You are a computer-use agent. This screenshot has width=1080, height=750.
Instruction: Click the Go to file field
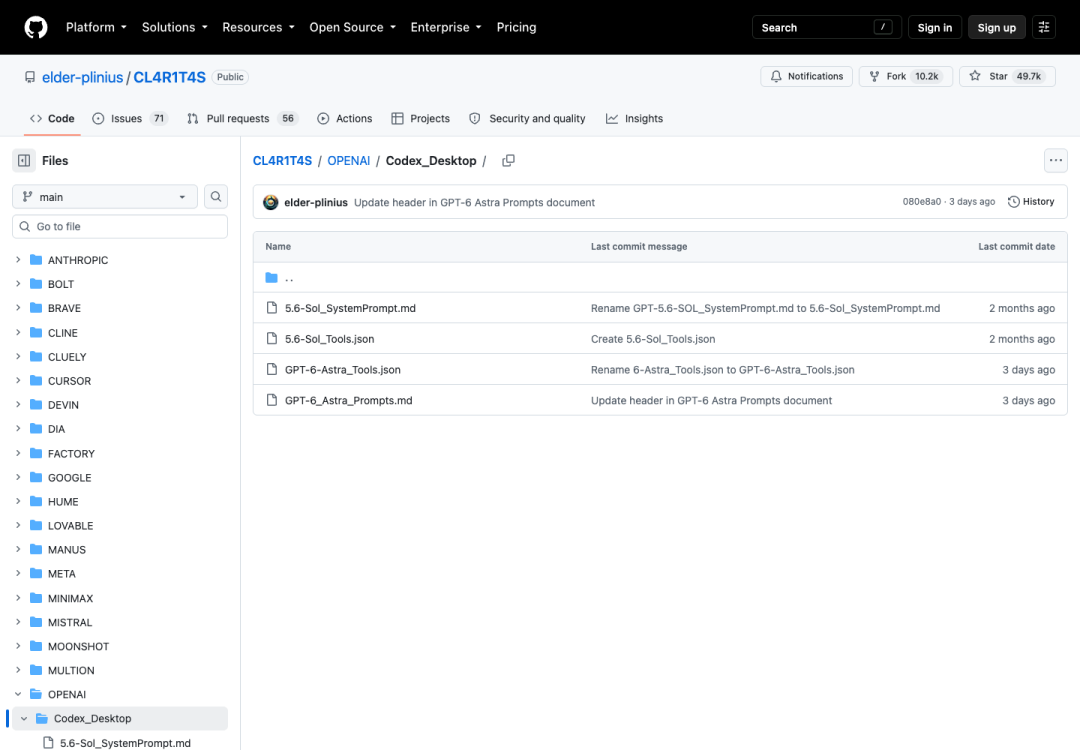point(120,227)
